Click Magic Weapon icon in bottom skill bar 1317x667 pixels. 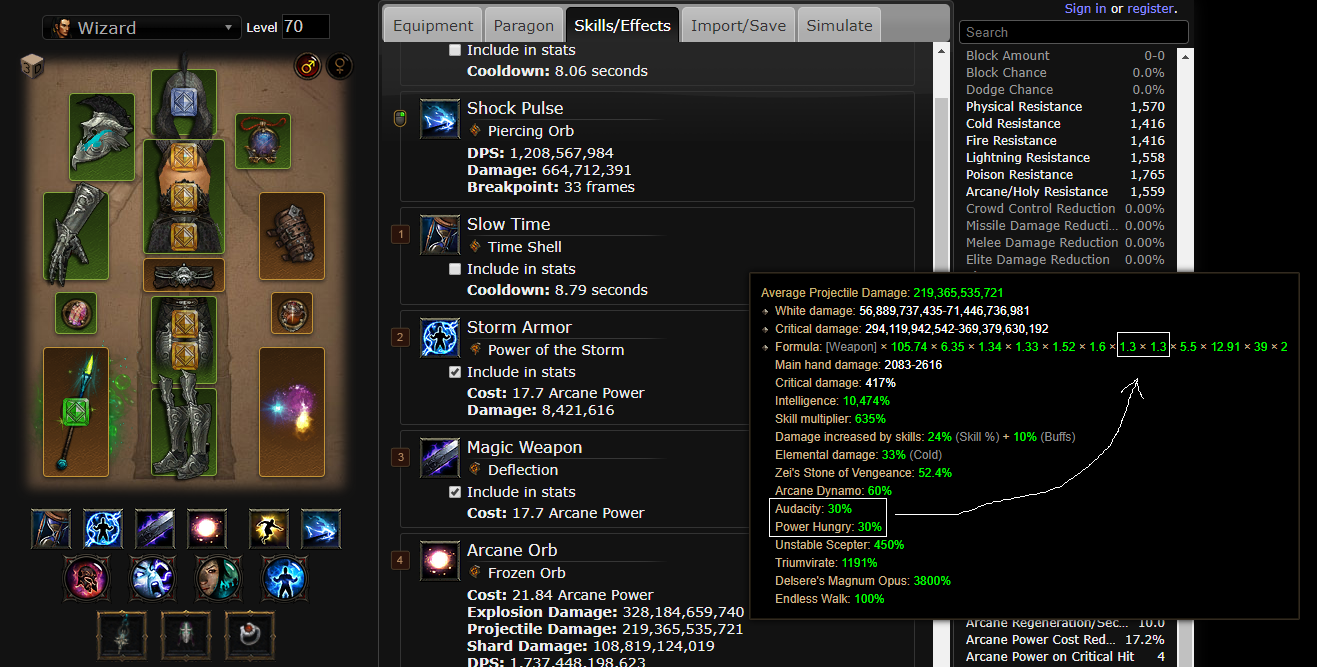click(155, 529)
